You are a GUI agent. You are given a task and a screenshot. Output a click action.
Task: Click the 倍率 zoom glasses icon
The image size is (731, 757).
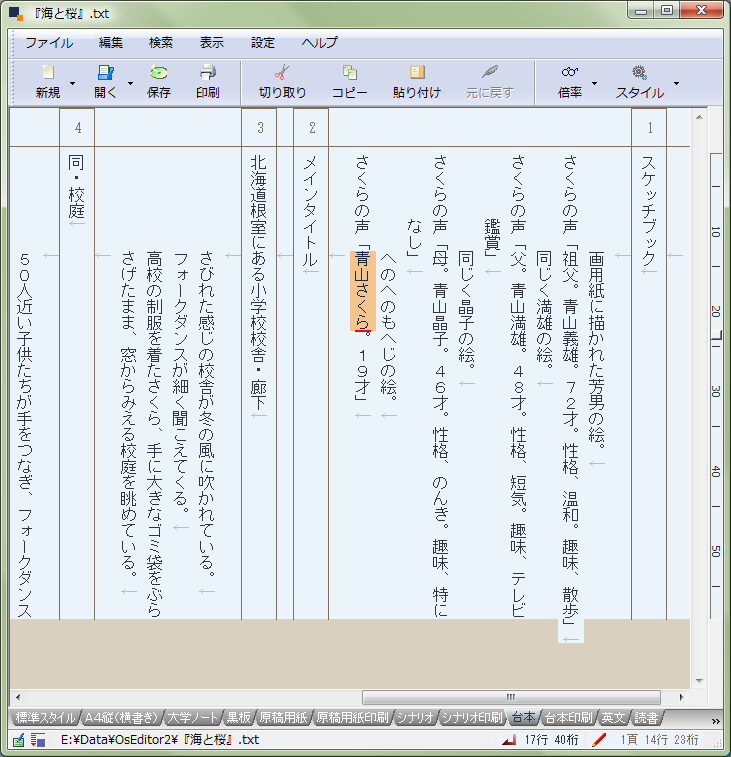coord(570,72)
